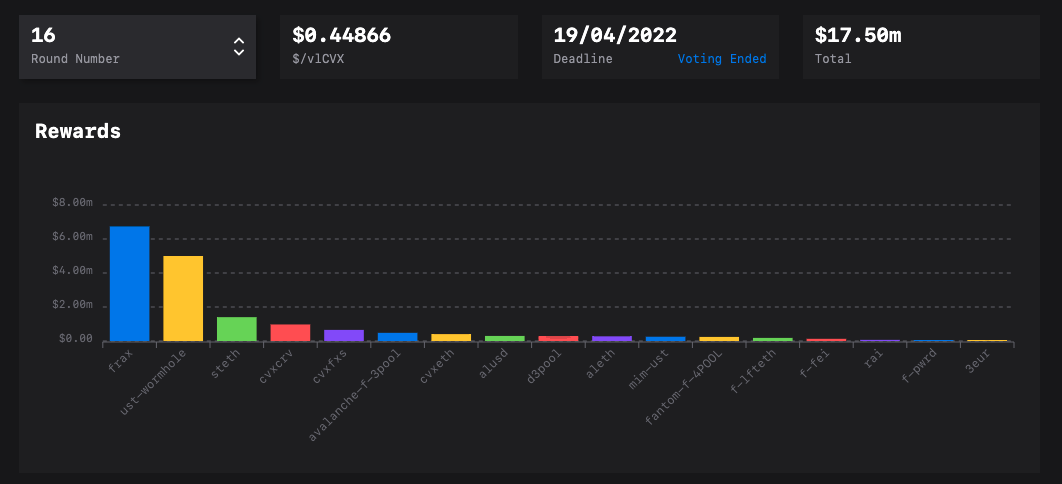Select the yellow cvxeth bar
Image resolution: width=1062 pixels, height=484 pixels.
point(451,337)
